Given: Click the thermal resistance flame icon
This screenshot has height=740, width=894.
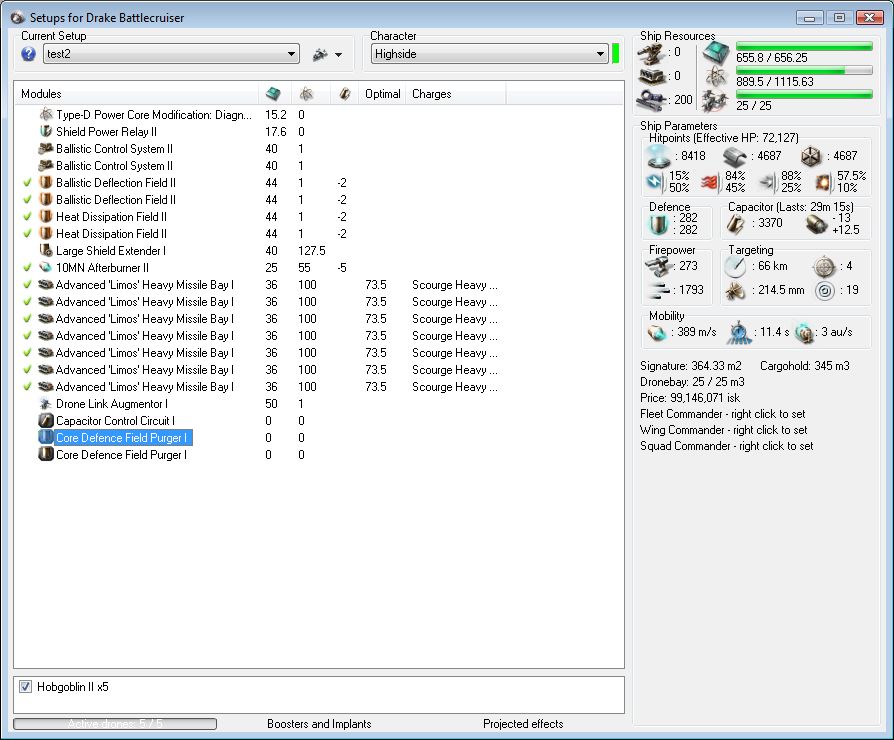Looking at the screenshot, I should point(710,182).
